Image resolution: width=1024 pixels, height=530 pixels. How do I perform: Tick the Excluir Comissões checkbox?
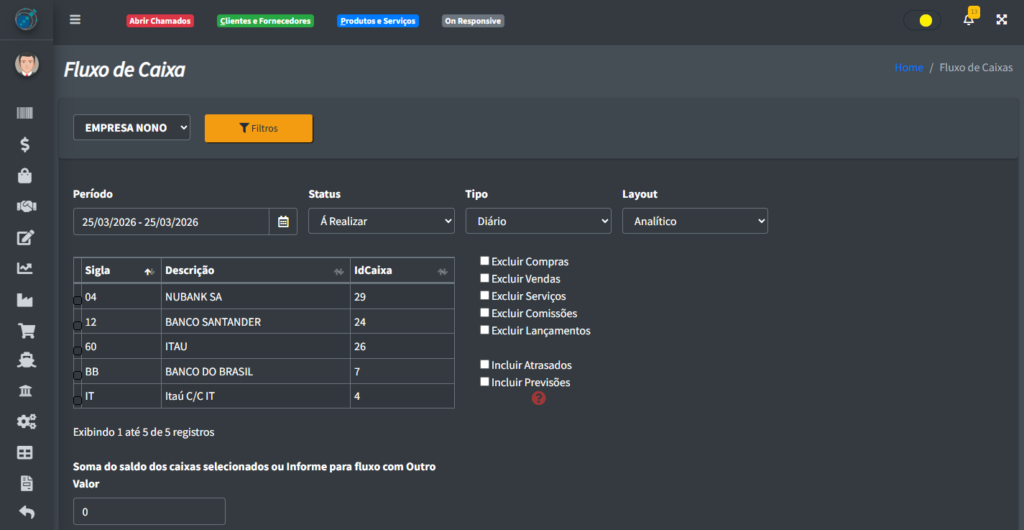coord(485,313)
